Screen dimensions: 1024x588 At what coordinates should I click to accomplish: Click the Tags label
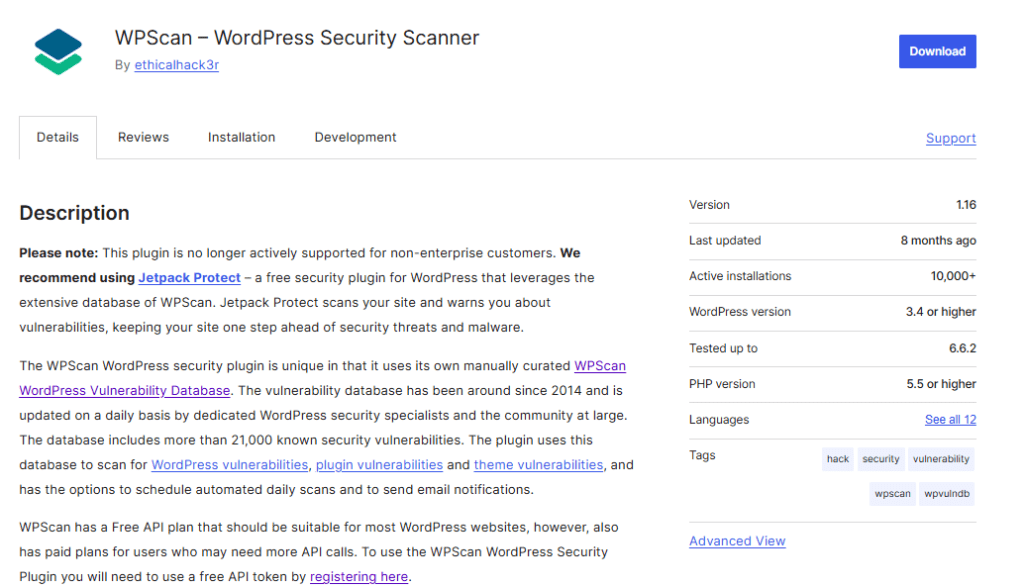[x=702, y=455]
